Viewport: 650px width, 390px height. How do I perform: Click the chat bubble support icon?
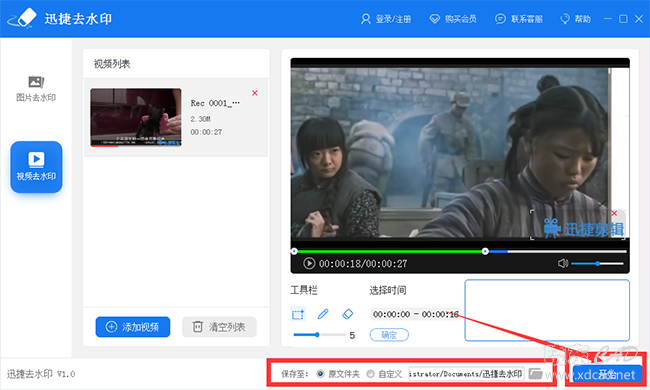tap(500, 19)
